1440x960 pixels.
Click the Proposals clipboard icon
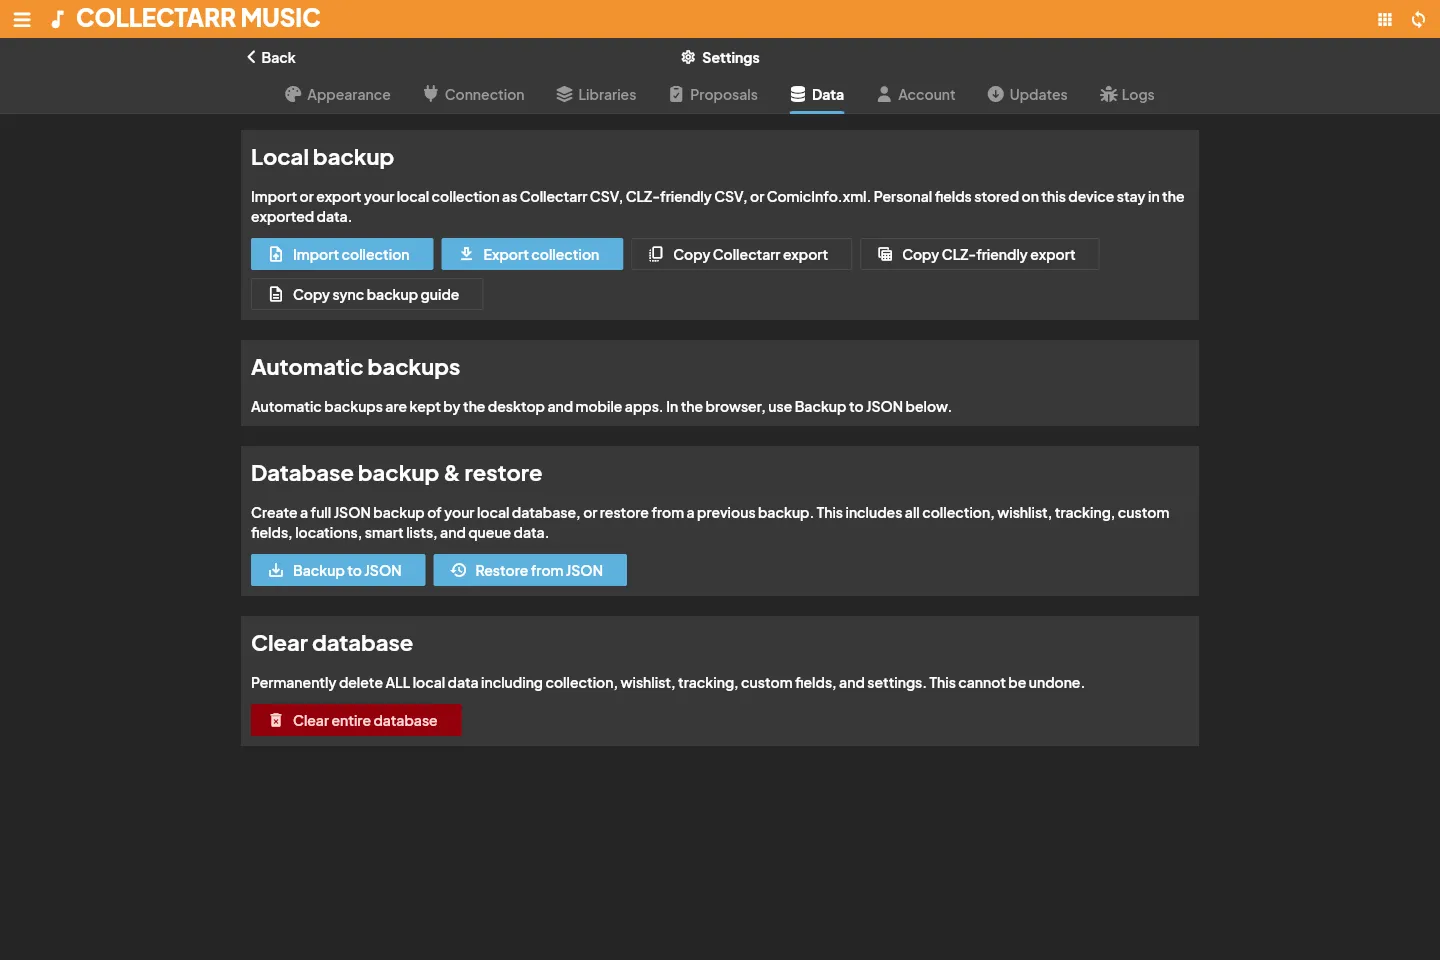[x=676, y=94]
